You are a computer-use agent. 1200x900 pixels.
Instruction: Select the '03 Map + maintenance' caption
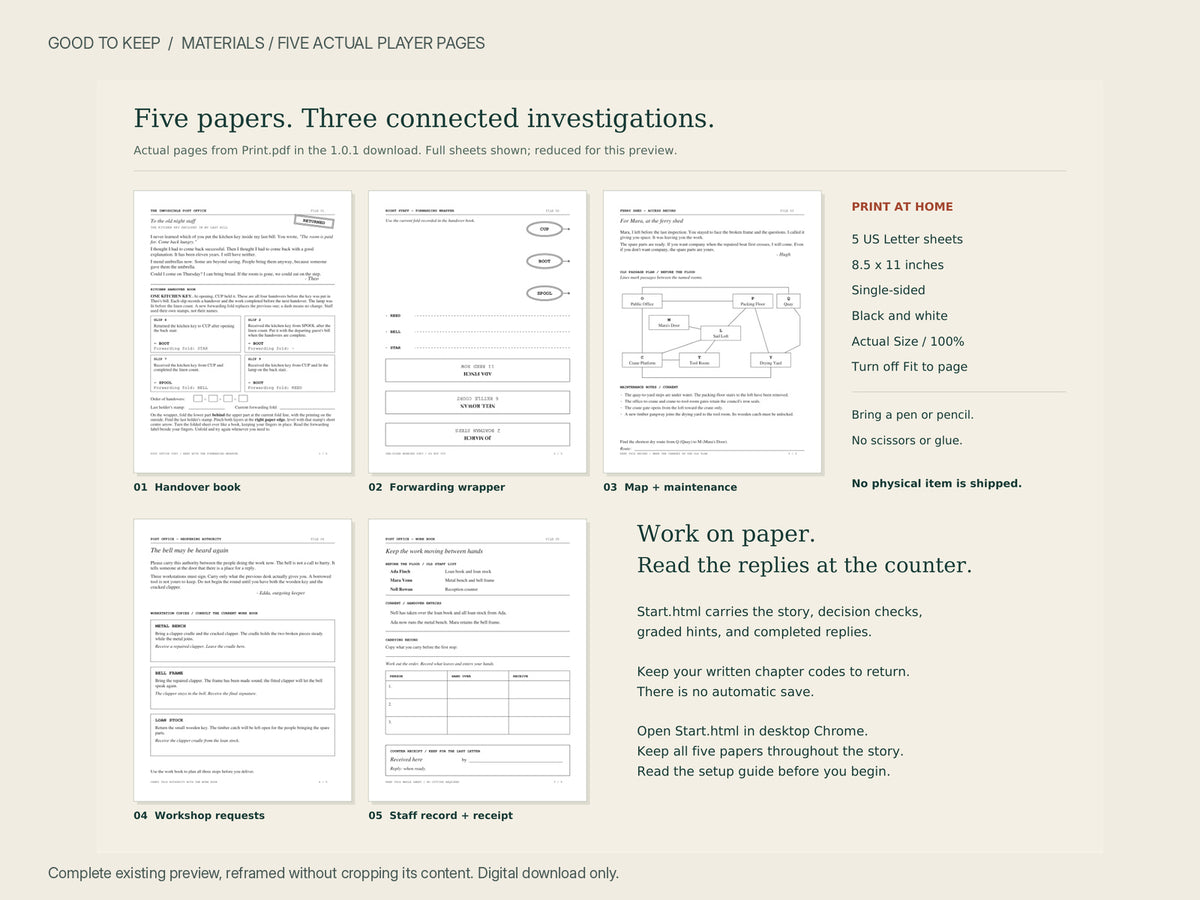(x=670, y=487)
